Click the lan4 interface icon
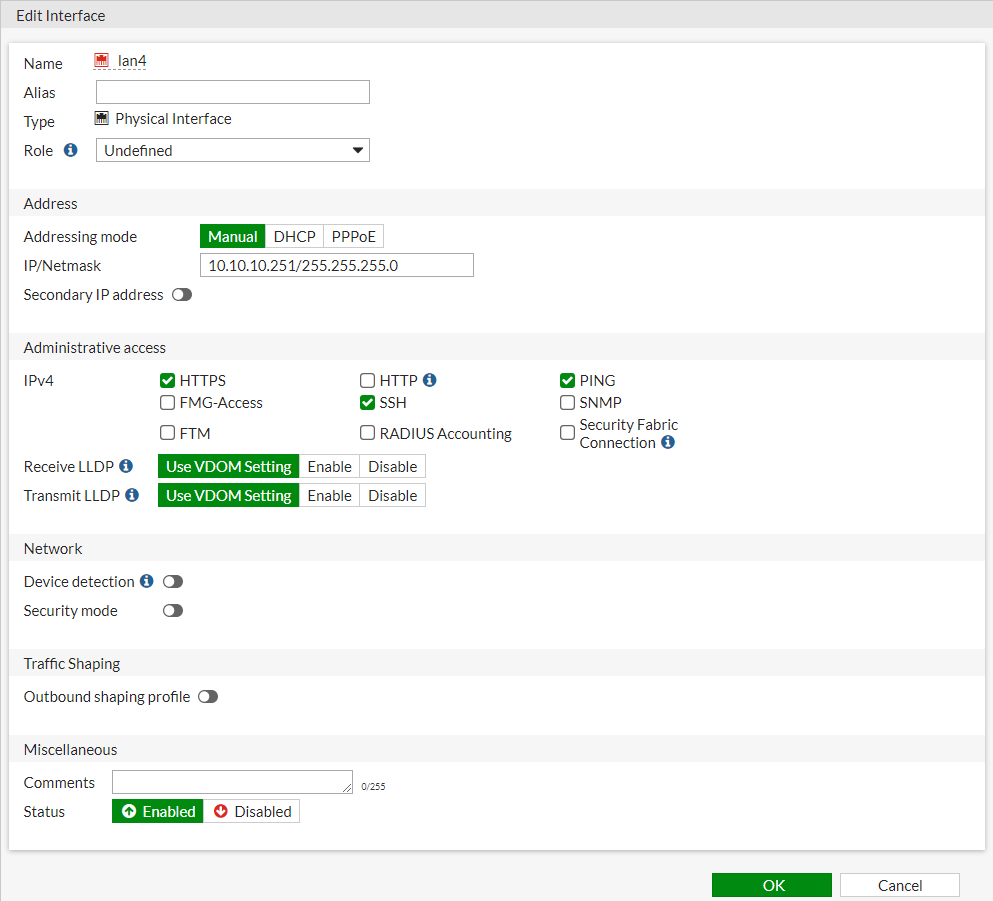The height and width of the screenshot is (901, 993). 102,61
